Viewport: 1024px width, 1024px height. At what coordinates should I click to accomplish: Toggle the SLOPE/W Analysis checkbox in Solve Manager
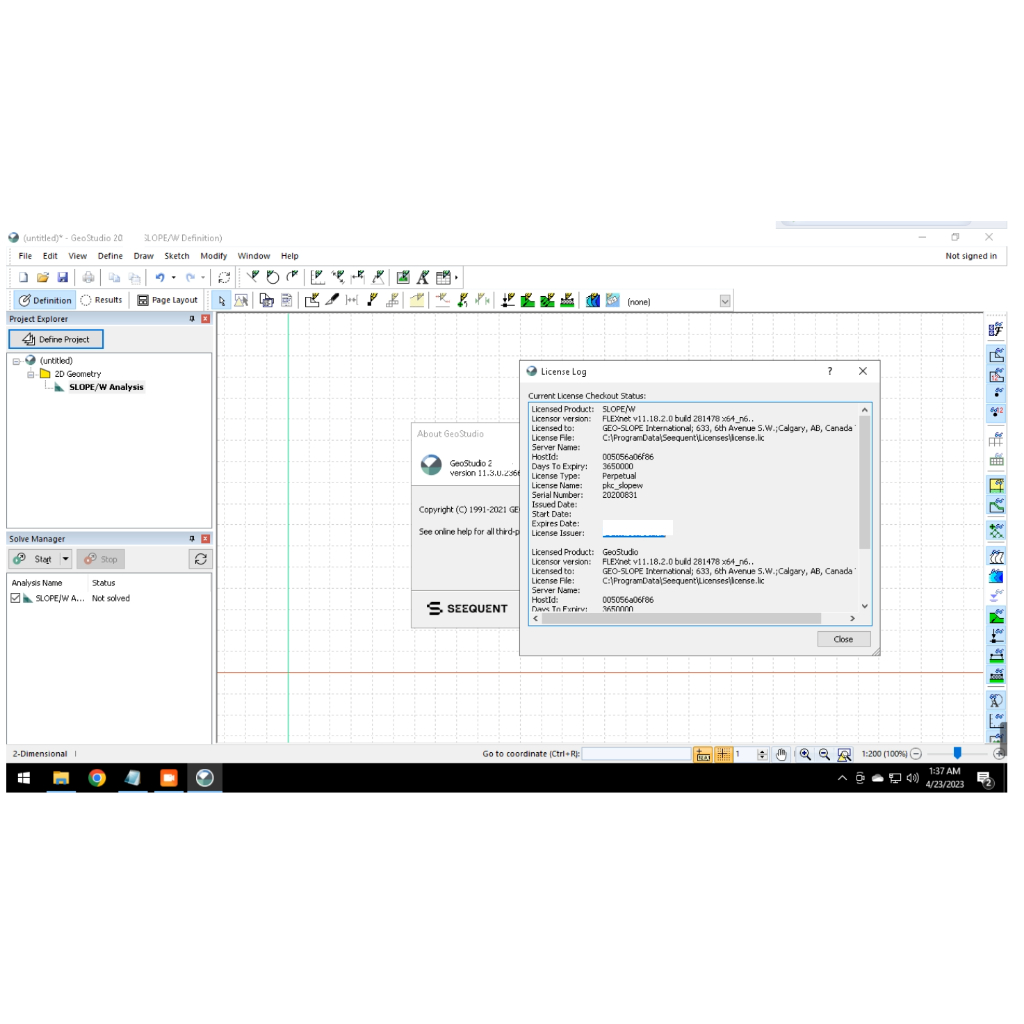tap(15, 598)
